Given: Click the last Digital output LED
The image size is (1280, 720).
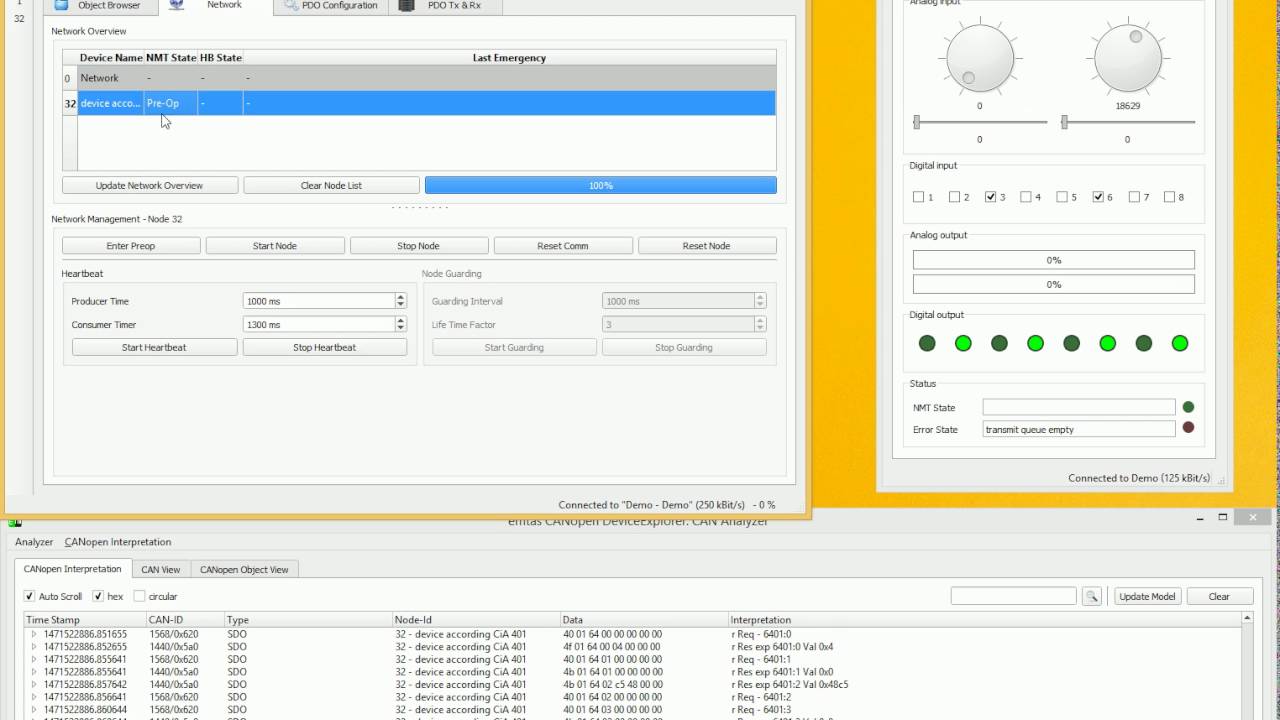Looking at the screenshot, I should point(1180,343).
